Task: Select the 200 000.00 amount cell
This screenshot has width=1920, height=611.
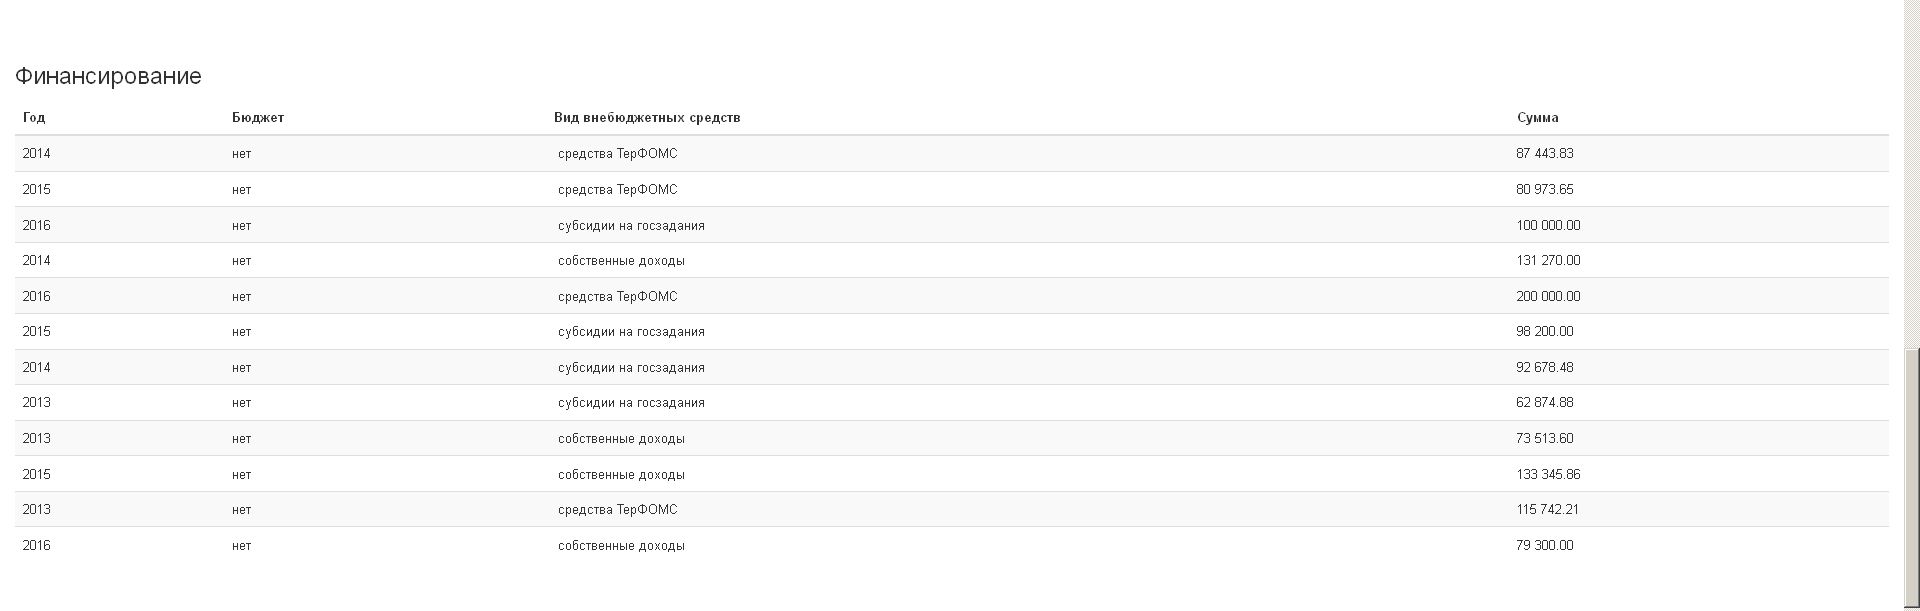Action: pyautogui.click(x=1548, y=296)
